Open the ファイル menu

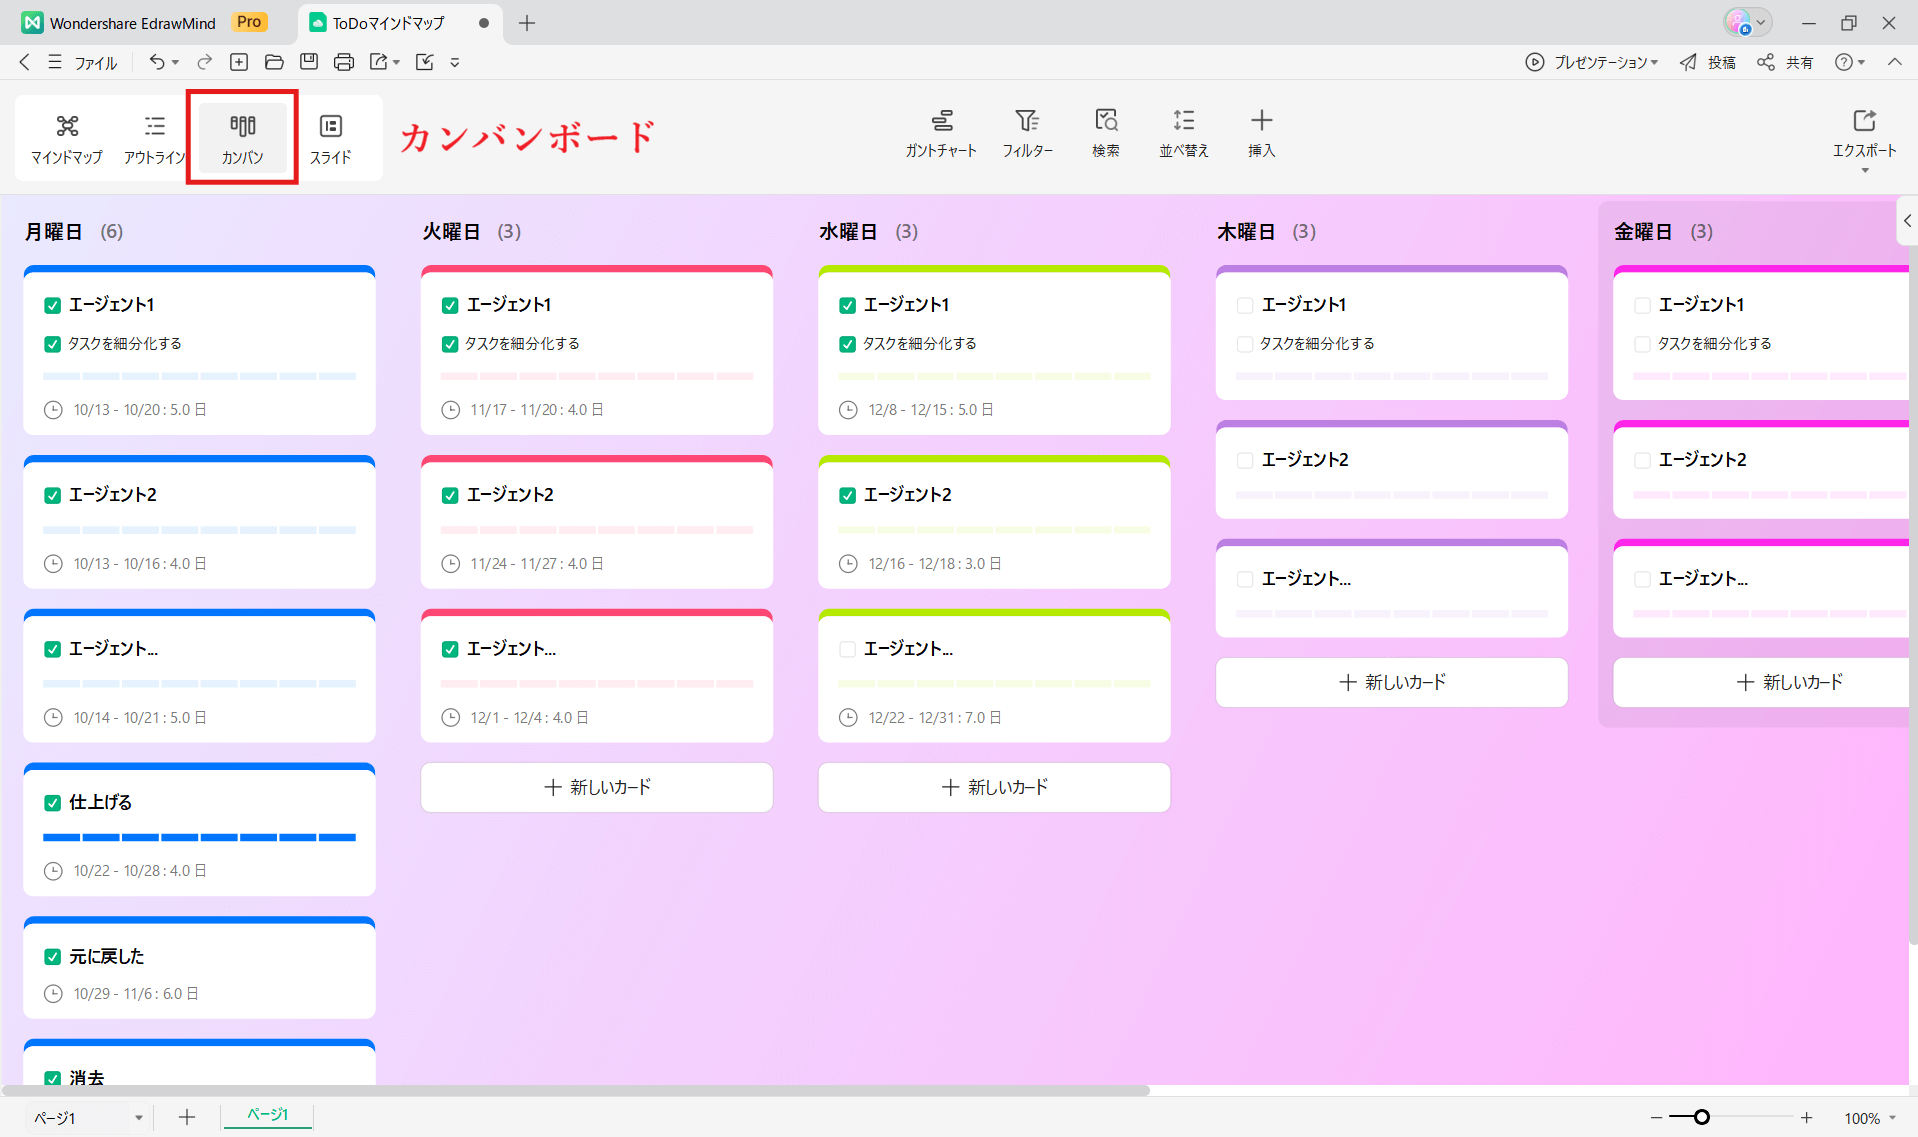95,62
